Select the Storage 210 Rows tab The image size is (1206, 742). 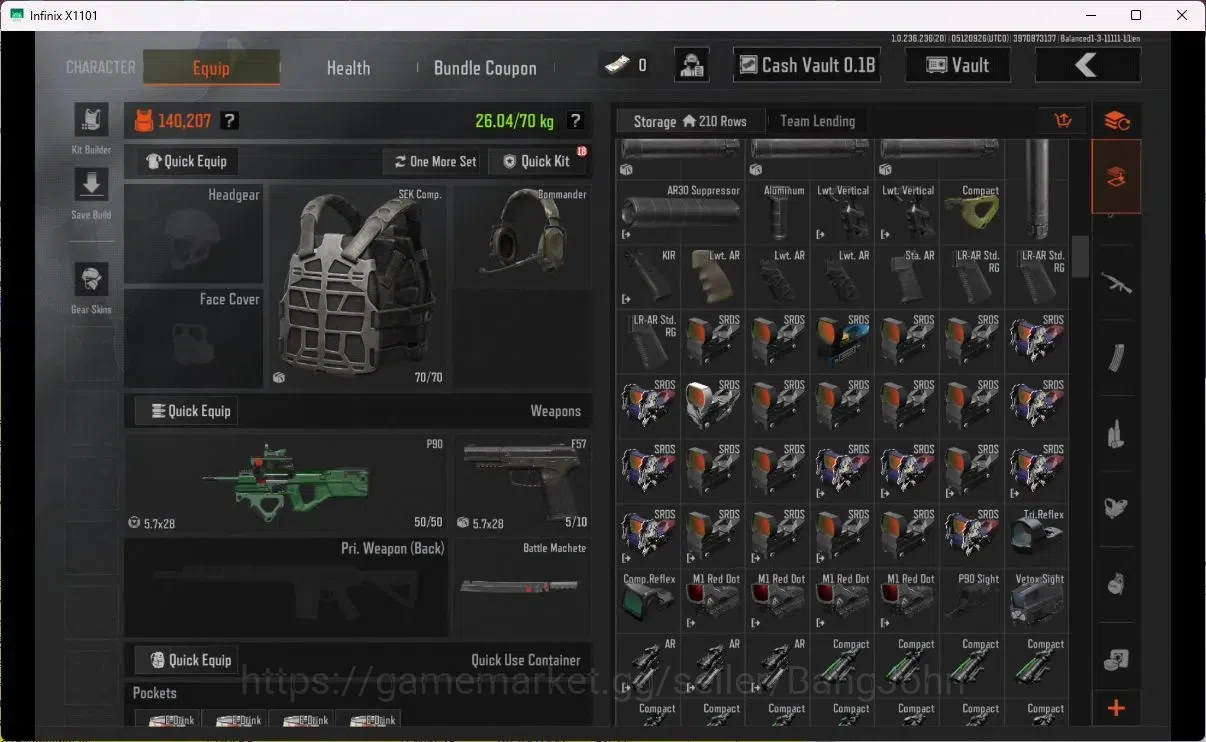point(690,121)
